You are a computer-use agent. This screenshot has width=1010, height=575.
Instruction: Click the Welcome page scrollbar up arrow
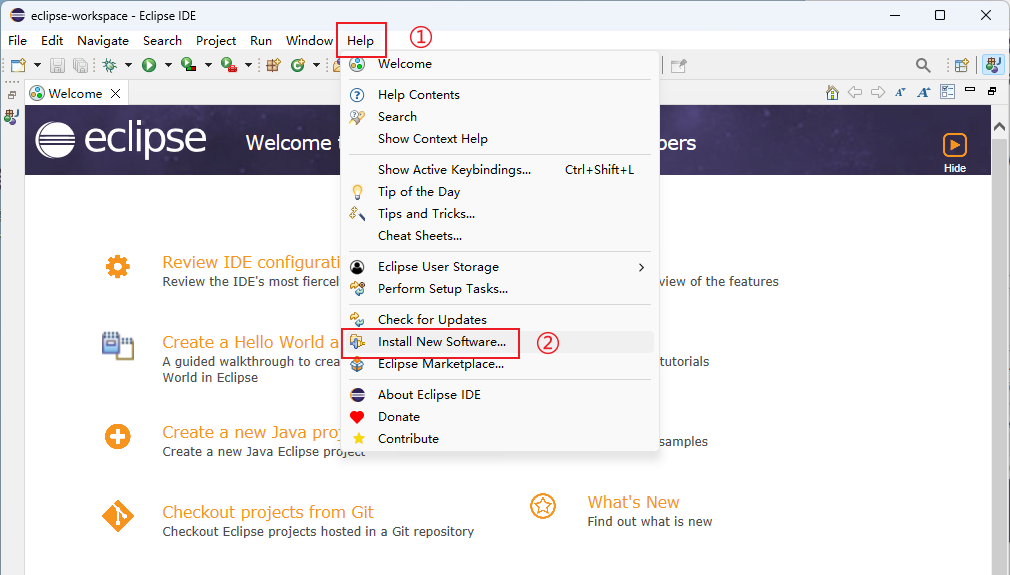click(x=1000, y=127)
